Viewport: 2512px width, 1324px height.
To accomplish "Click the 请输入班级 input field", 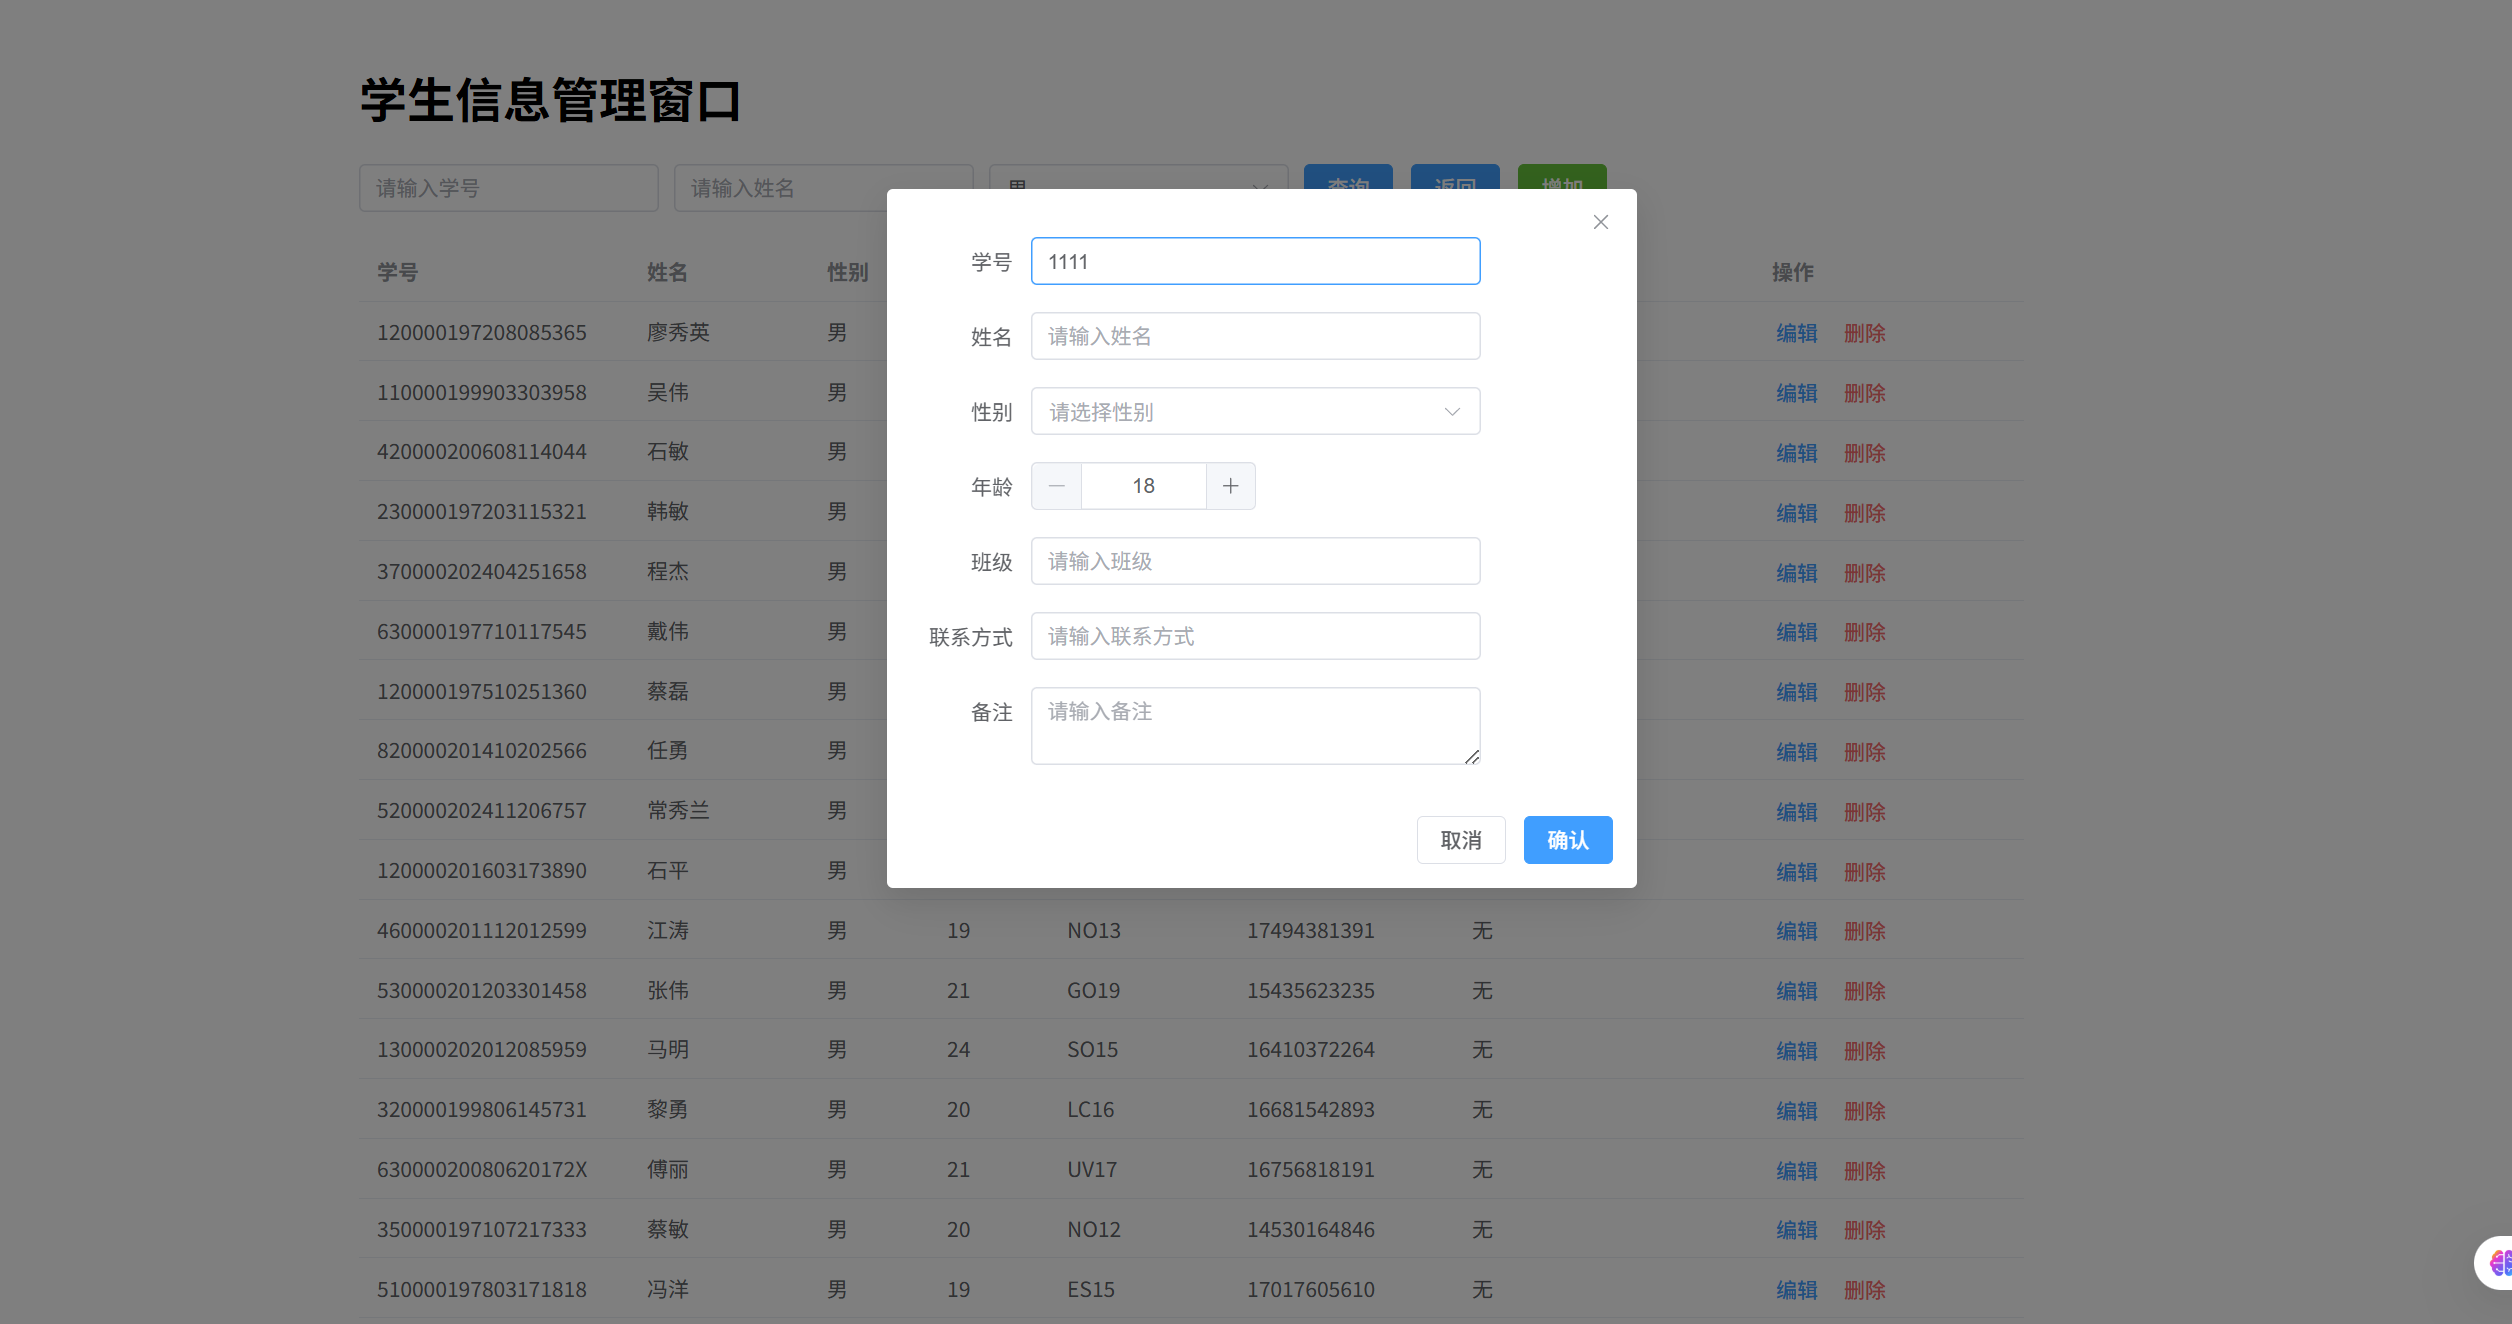I will click(x=1254, y=561).
